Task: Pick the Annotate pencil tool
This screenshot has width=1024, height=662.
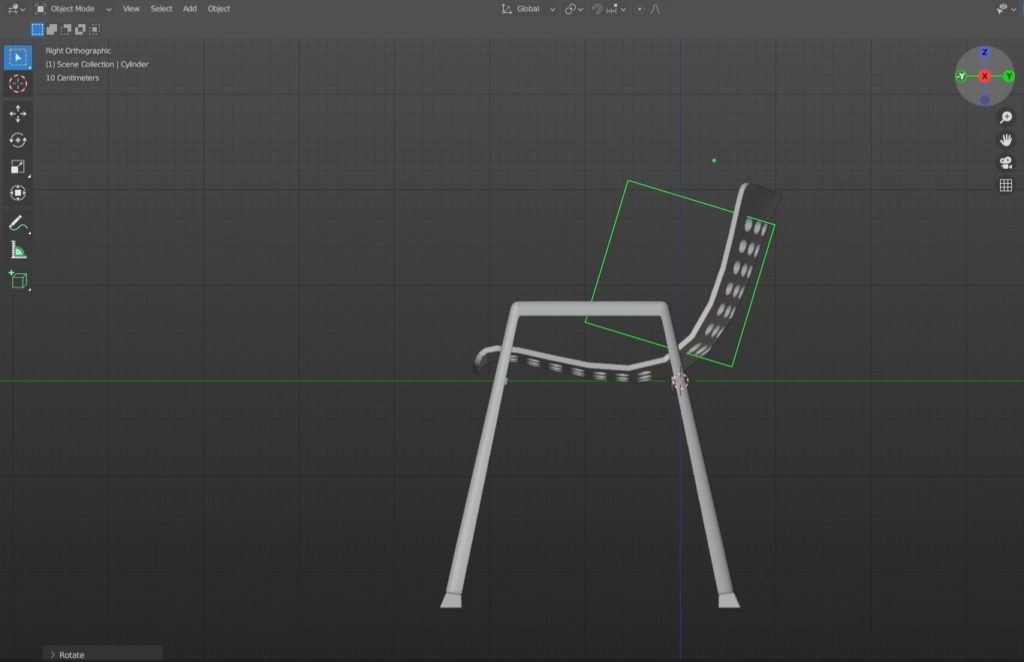Action: point(18,223)
